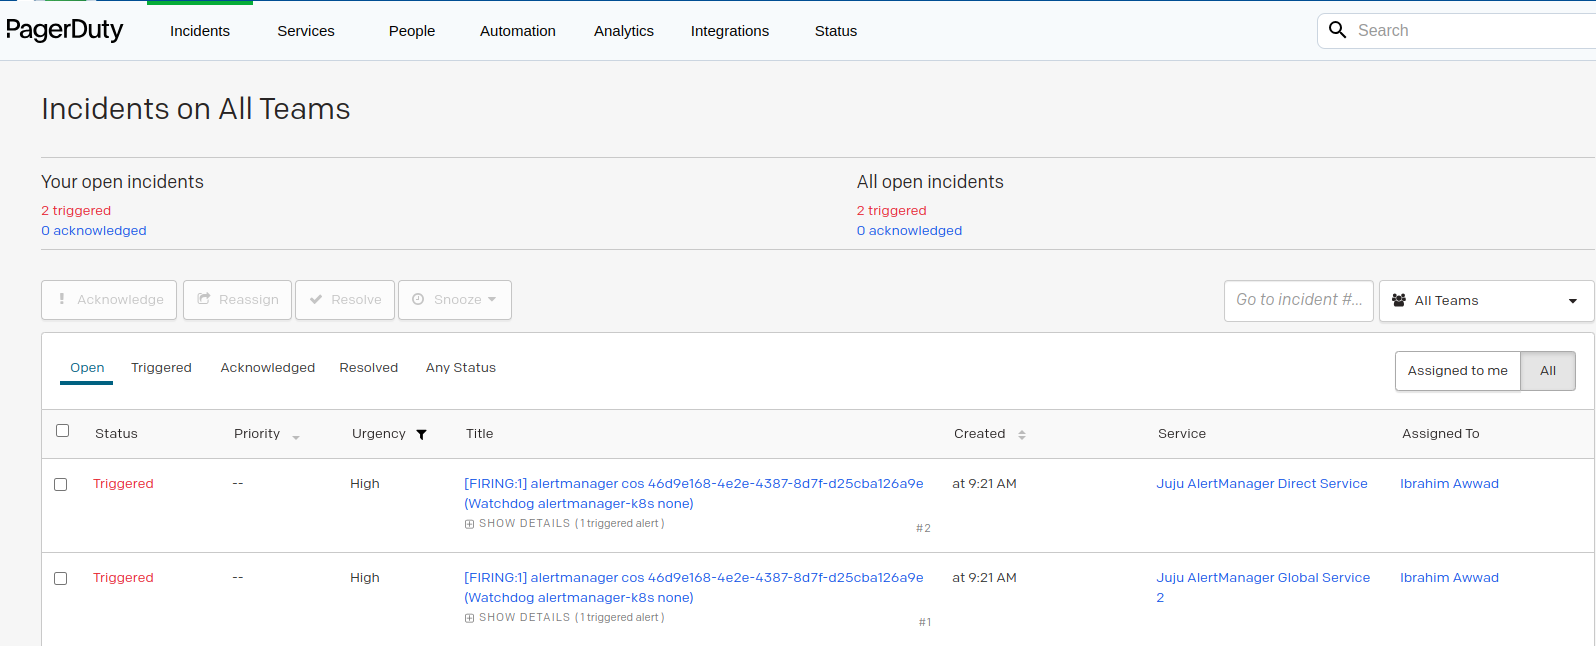The image size is (1596, 646).
Task: Expand details plus icon for incident #2
Action: point(469,524)
